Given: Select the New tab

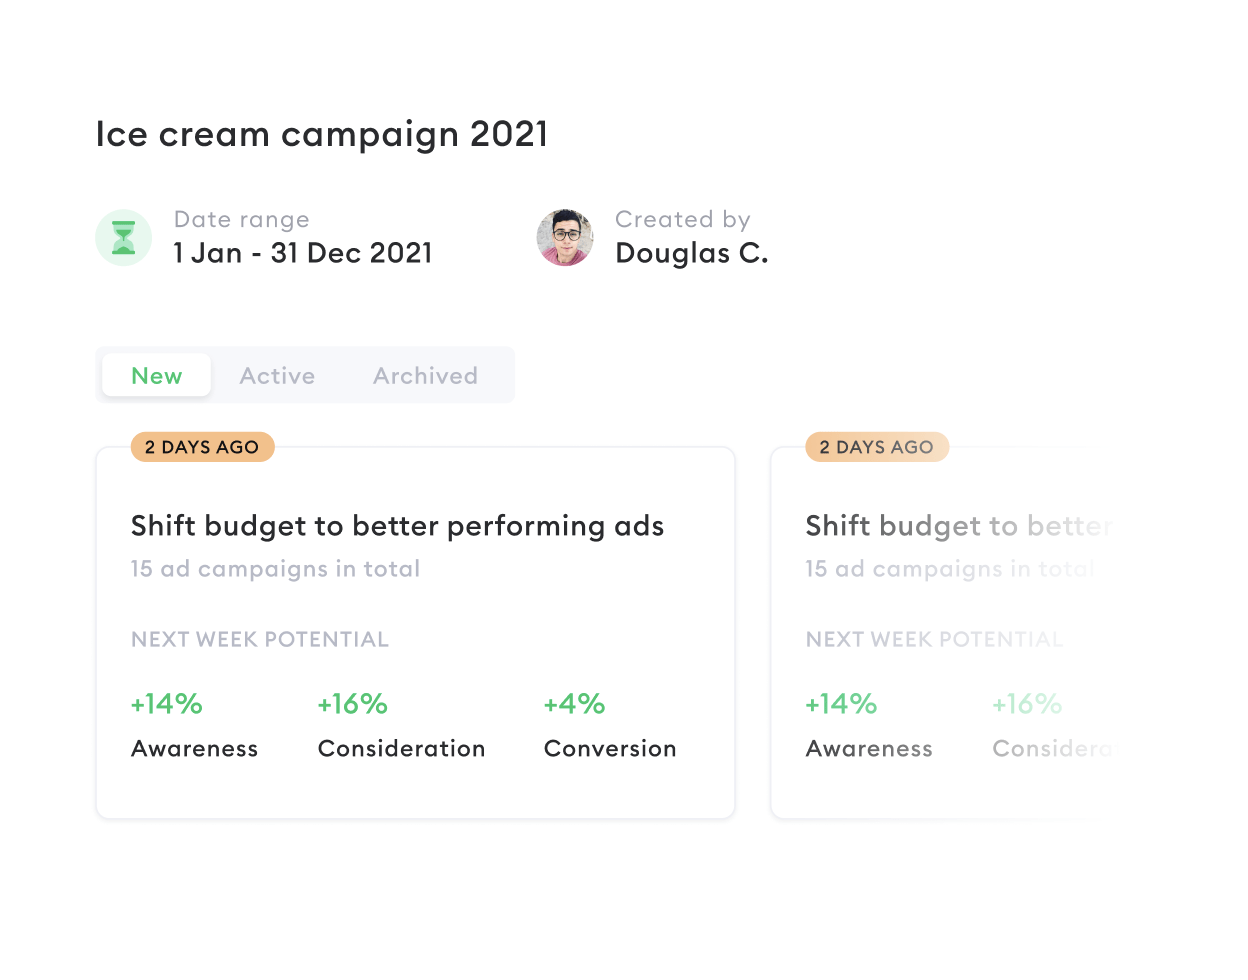Looking at the screenshot, I should click(157, 376).
